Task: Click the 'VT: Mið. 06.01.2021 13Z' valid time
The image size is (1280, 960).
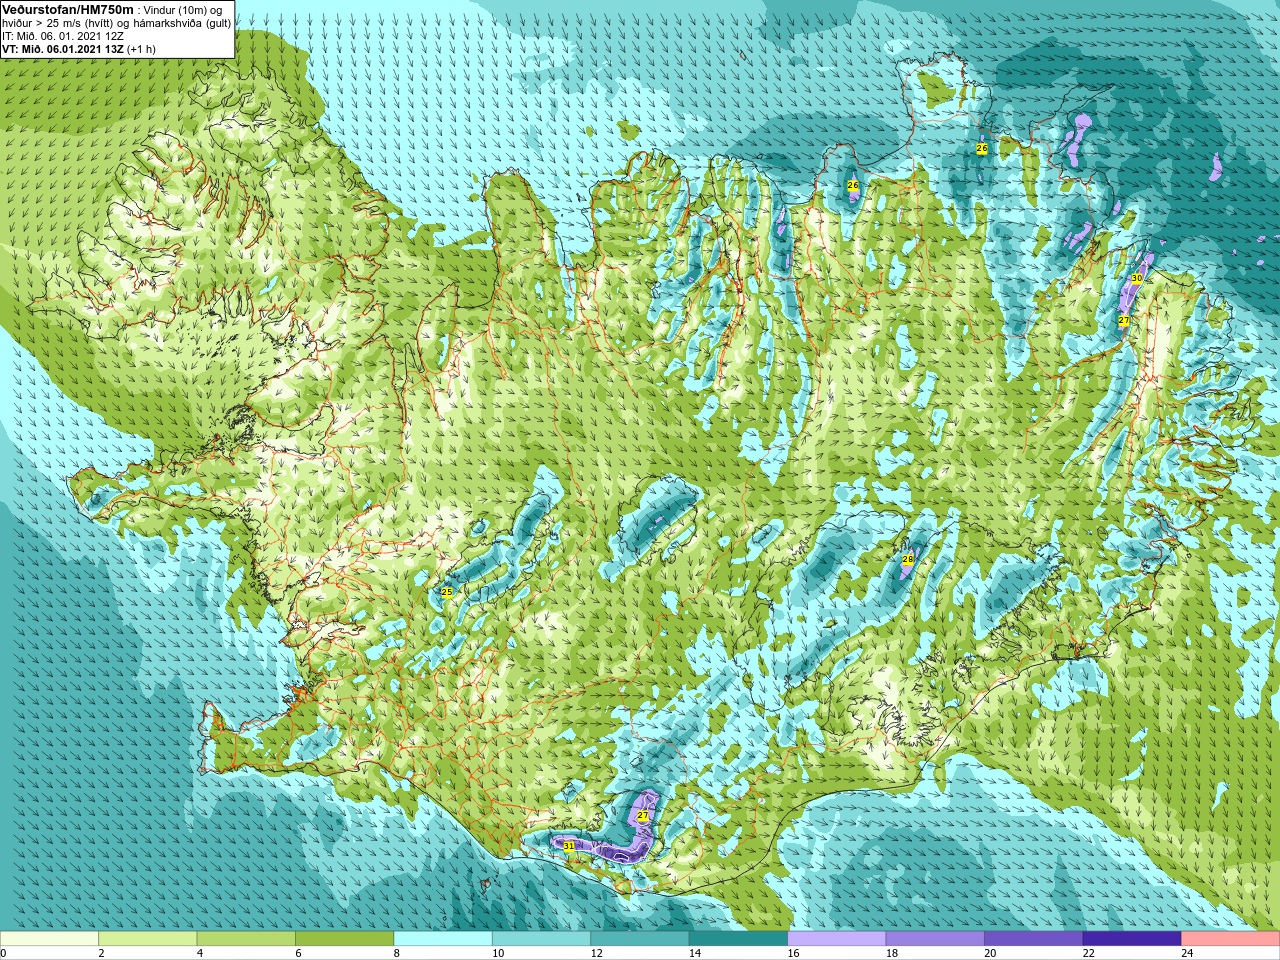Action: pyautogui.click(x=63, y=48)
